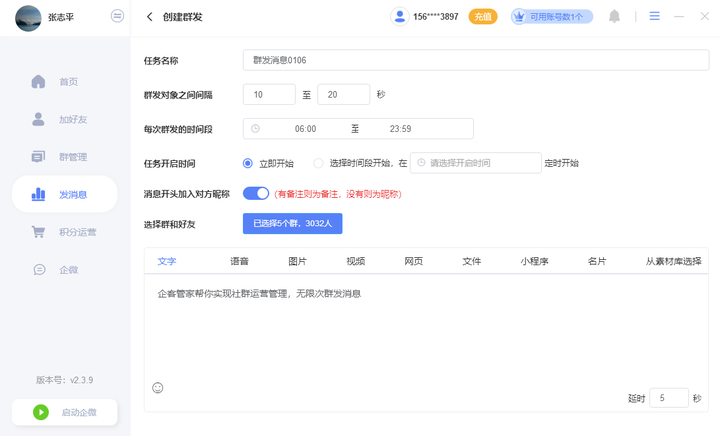Open the 从素材库选择 tab

click(x=674, y=261)
